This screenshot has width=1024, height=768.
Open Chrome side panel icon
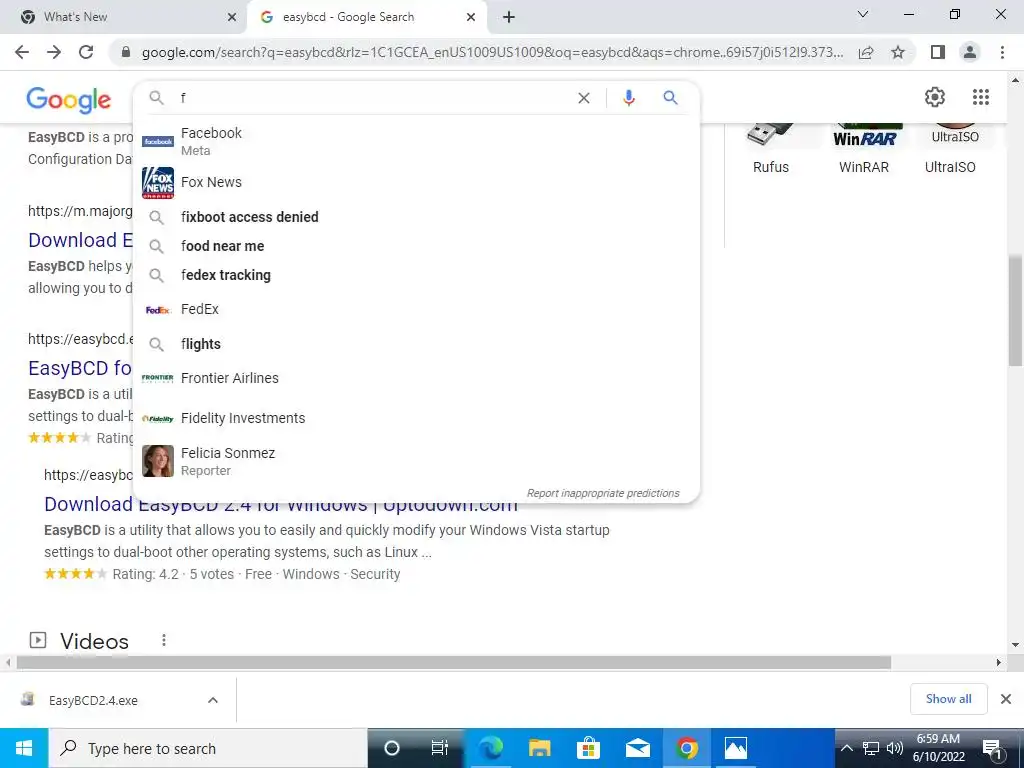pos(938,52)
